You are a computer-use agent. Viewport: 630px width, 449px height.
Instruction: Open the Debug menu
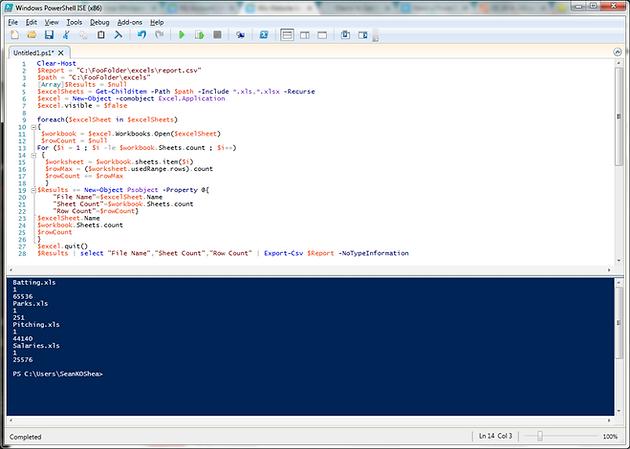click(x=99, y=22)
